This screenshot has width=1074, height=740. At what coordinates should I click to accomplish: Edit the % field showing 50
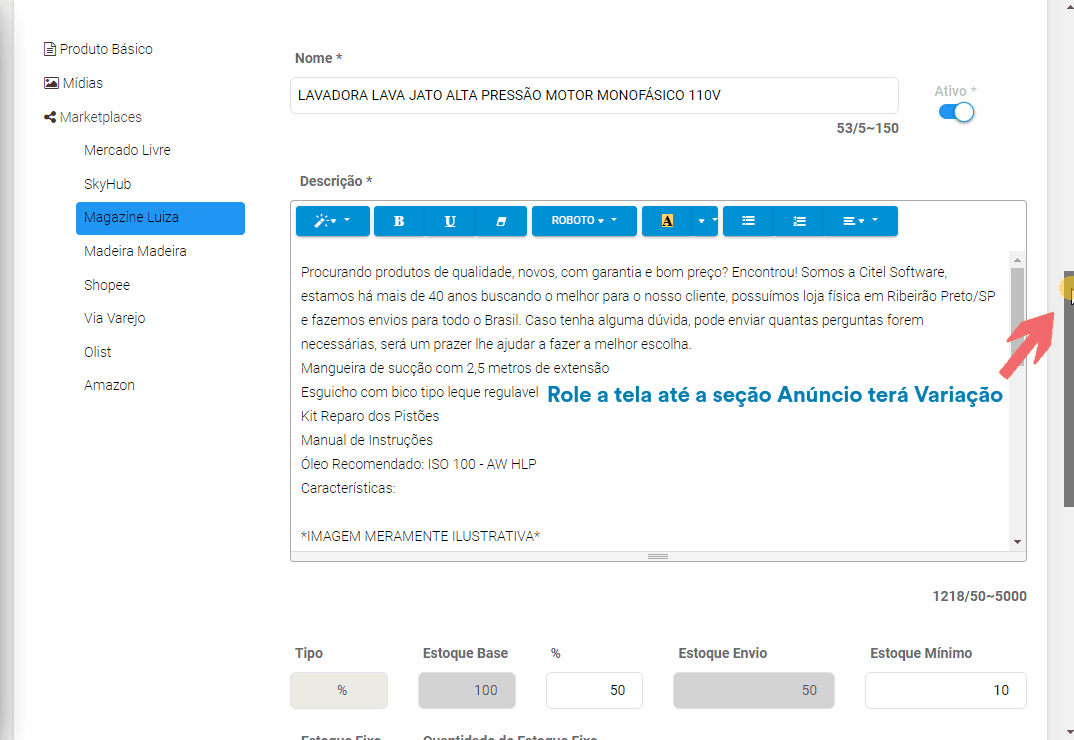click(x=594, y=690)
